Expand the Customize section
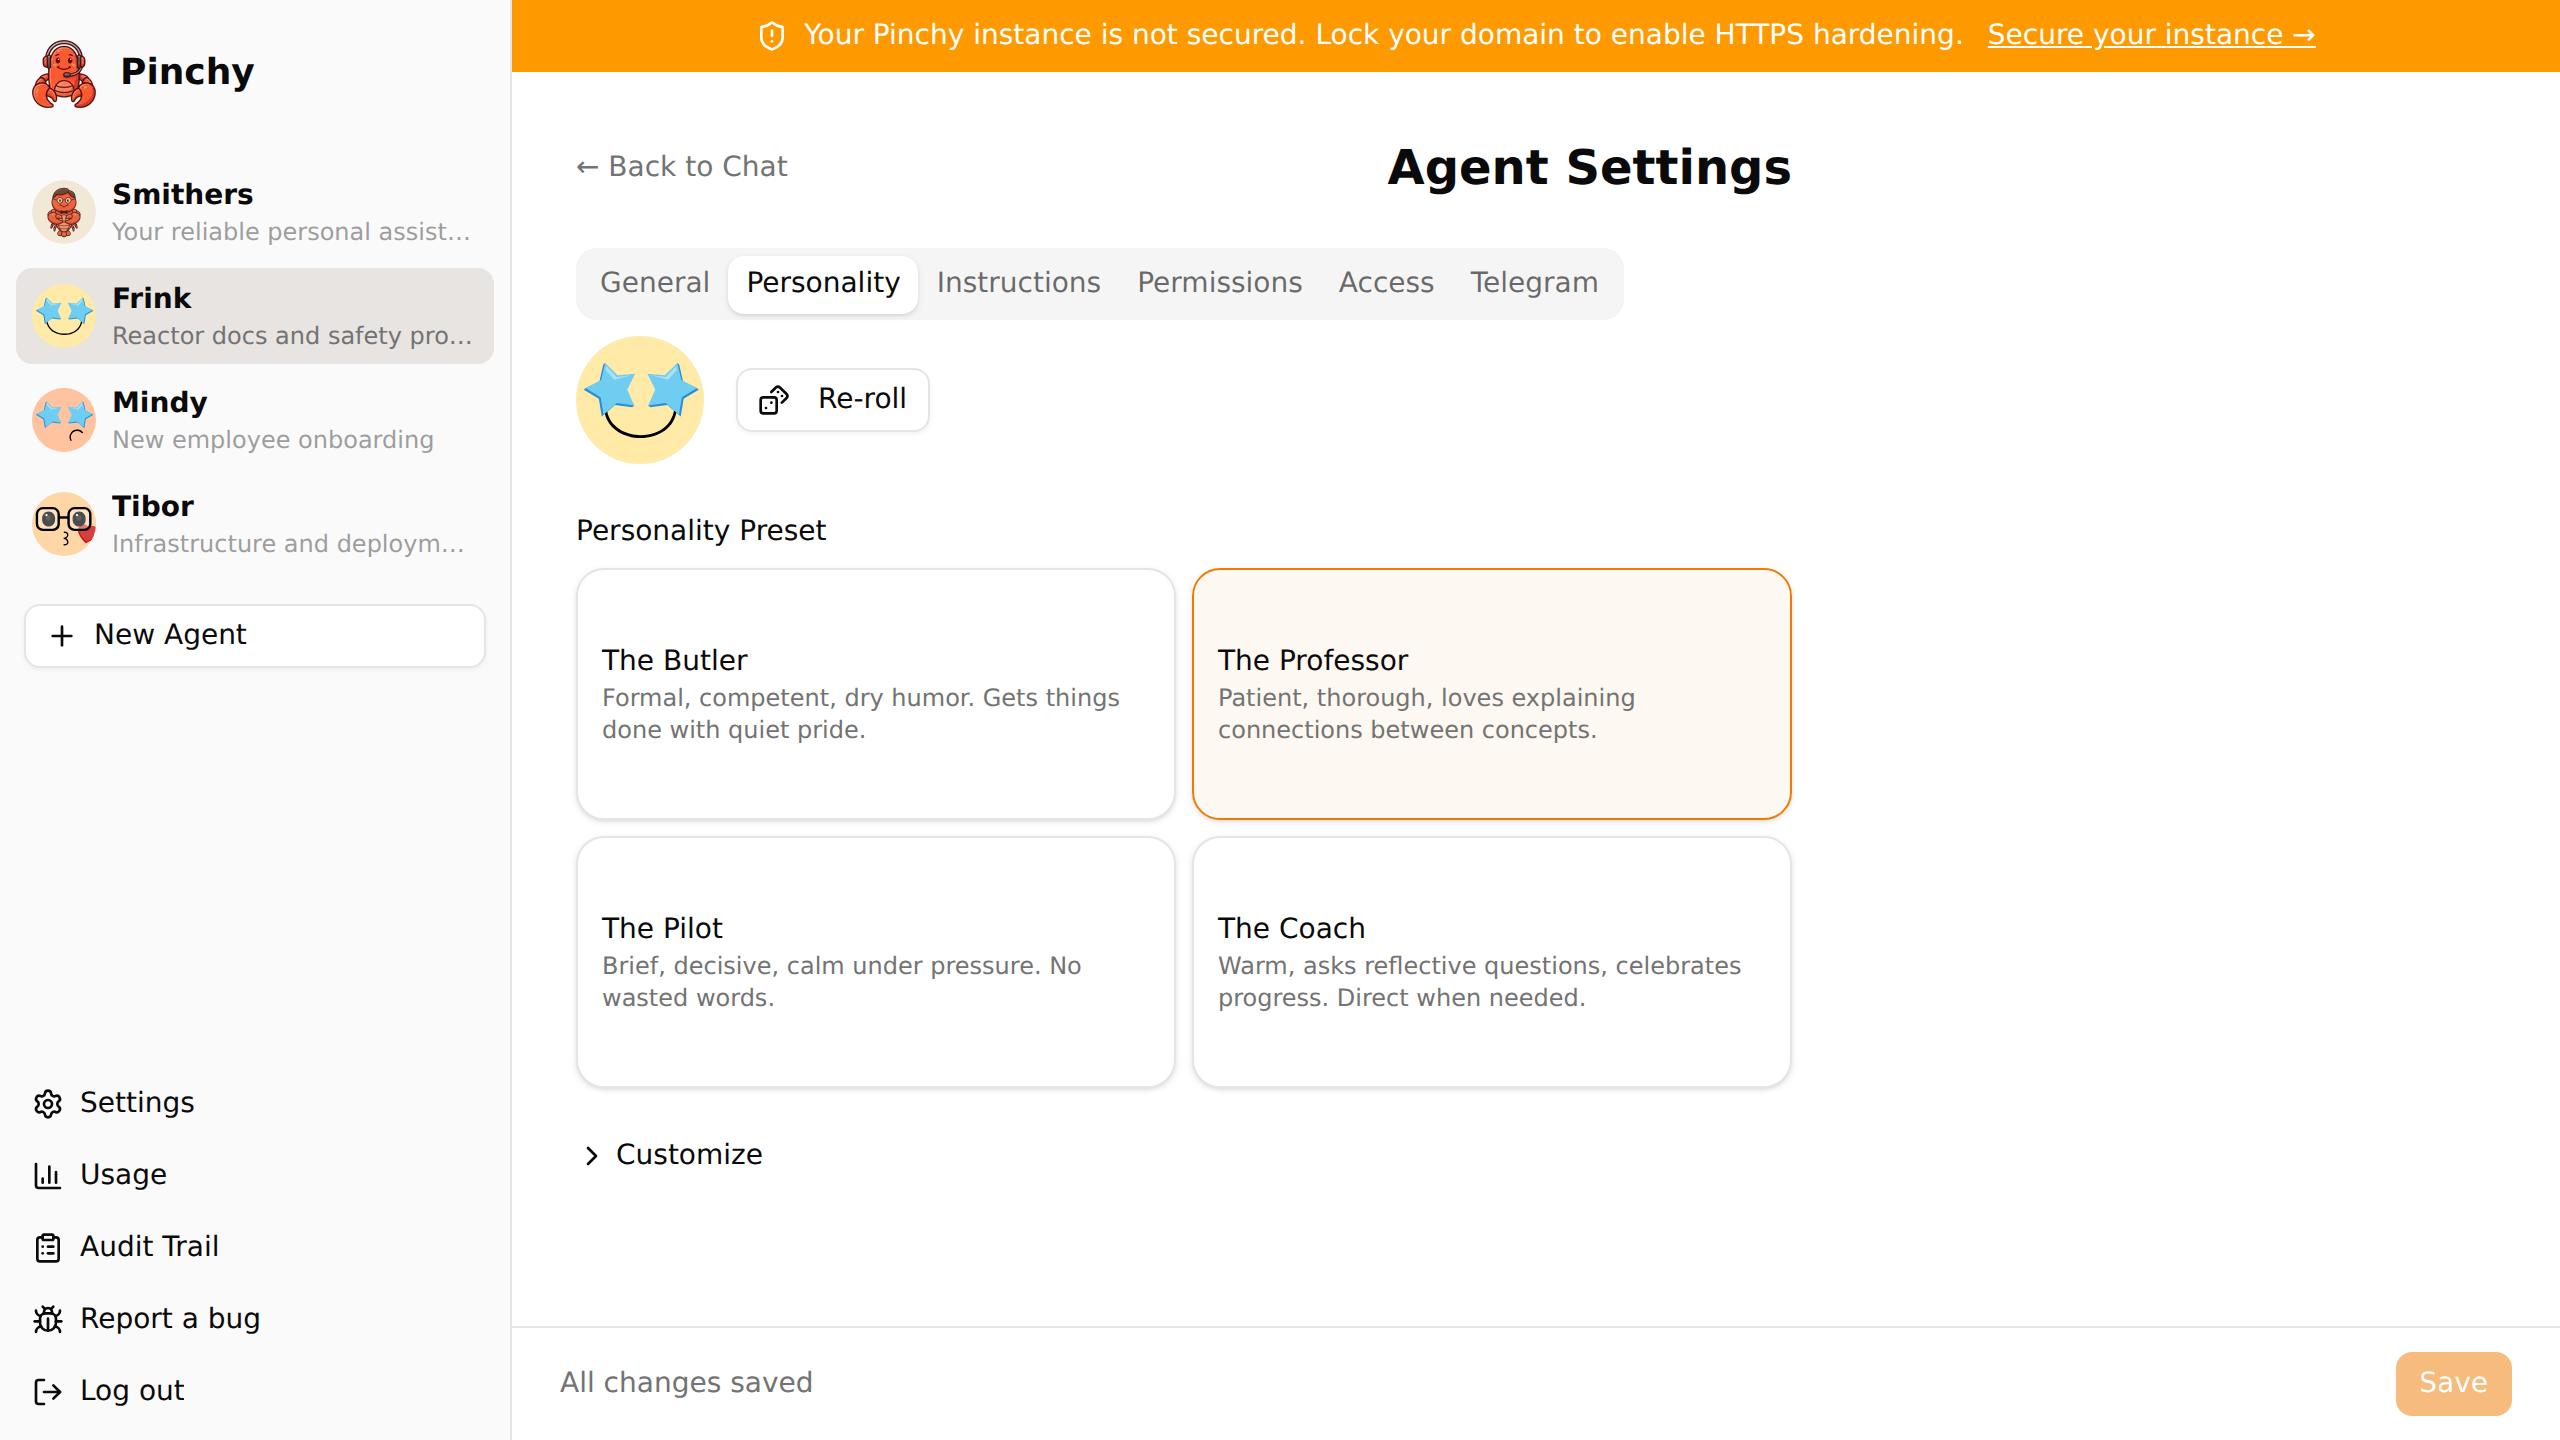This screenshot has height=1440, width=2560. 672,1155
